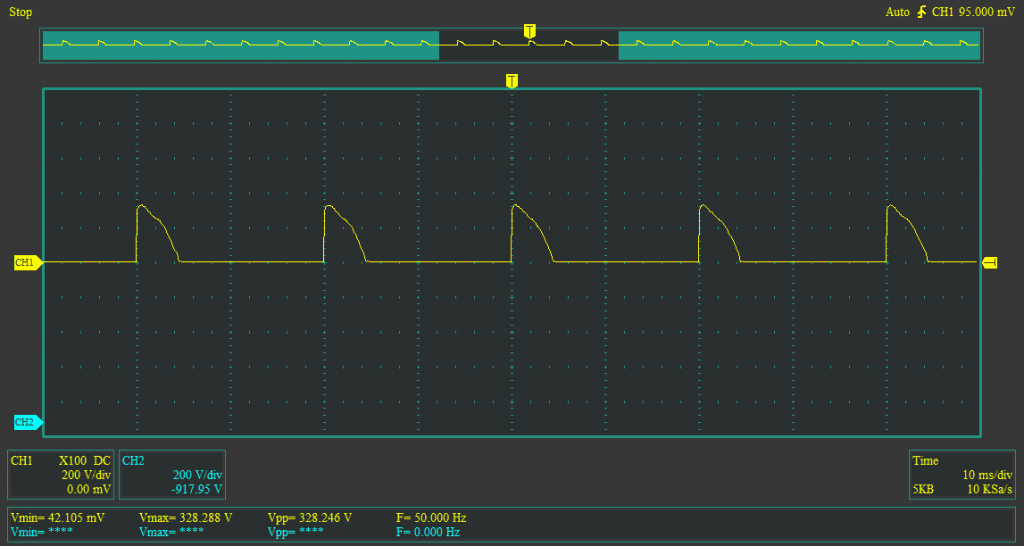The height and width of the screenshot is (546, 1024).
Task: Click the CH2 offset value -917.95 V
Action: tap(195, 490)
